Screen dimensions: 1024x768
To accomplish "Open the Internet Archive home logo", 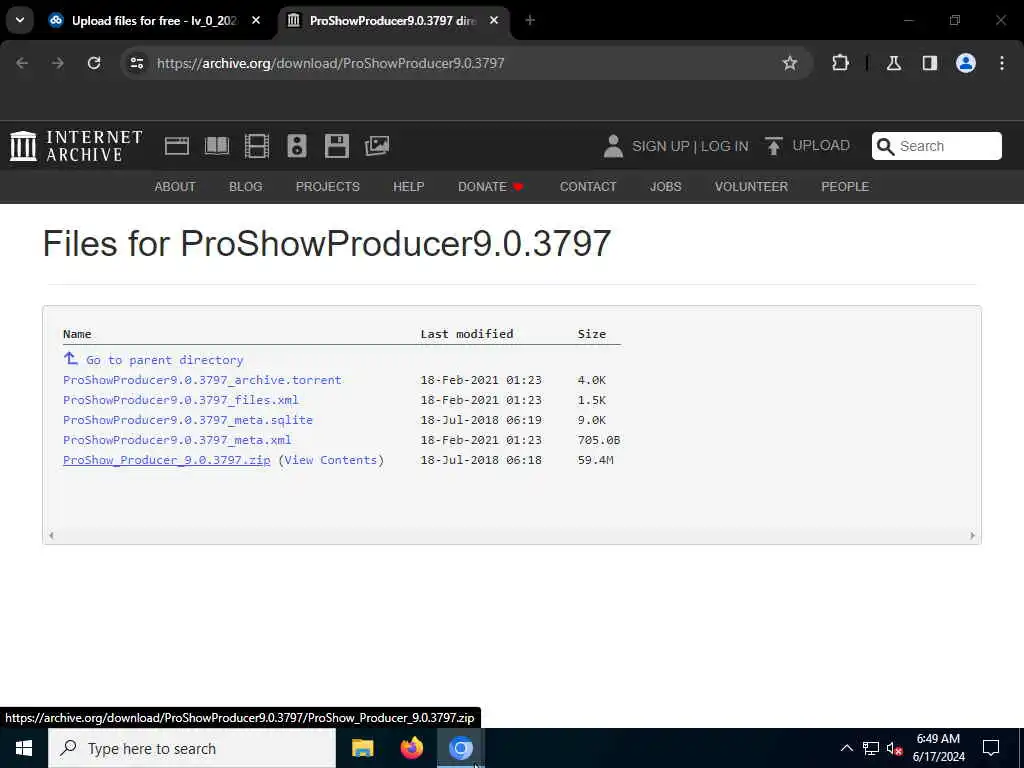I will 76,146.
